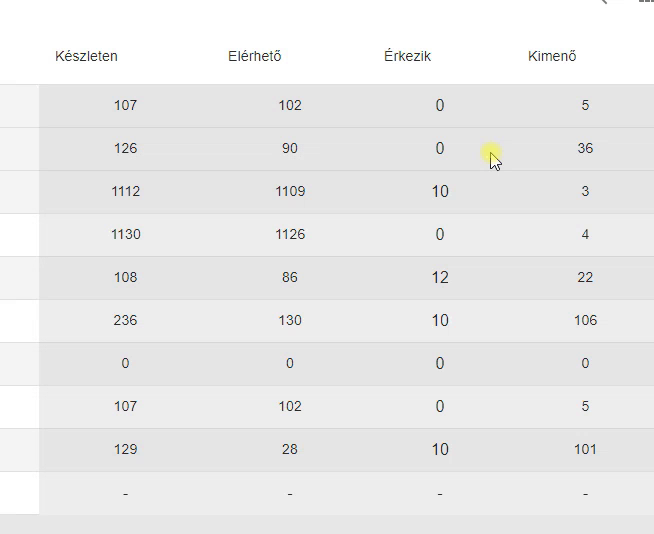The height and width of the screenshot is (534, 654).
Task: Select the Készleten cell showing 1130
Action: (126, 234)
